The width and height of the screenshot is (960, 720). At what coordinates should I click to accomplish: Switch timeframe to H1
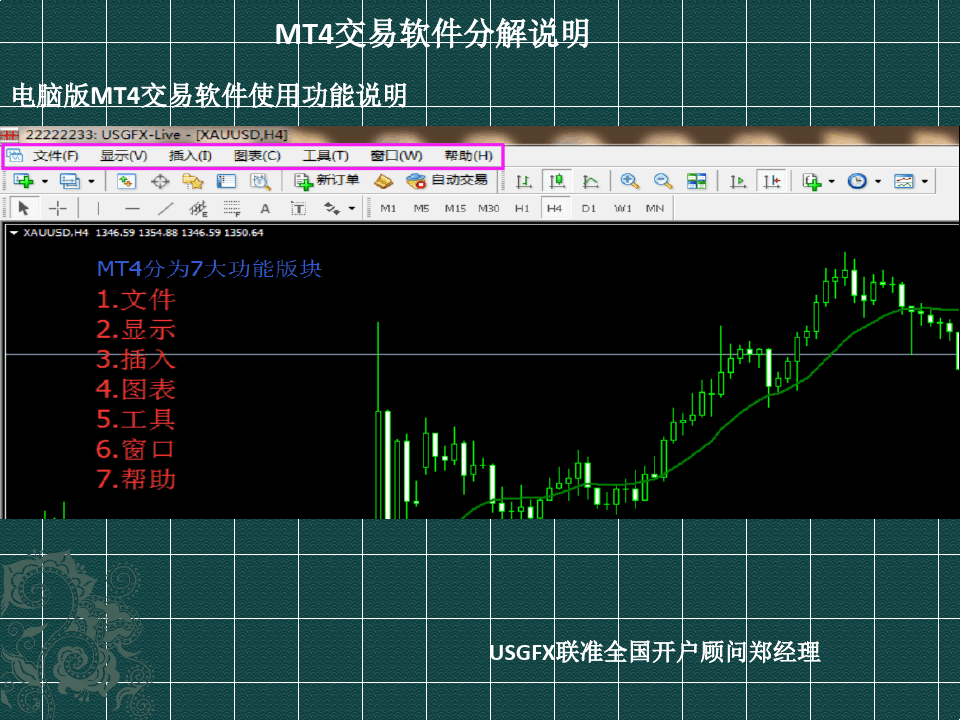click(x=522, y=209)
